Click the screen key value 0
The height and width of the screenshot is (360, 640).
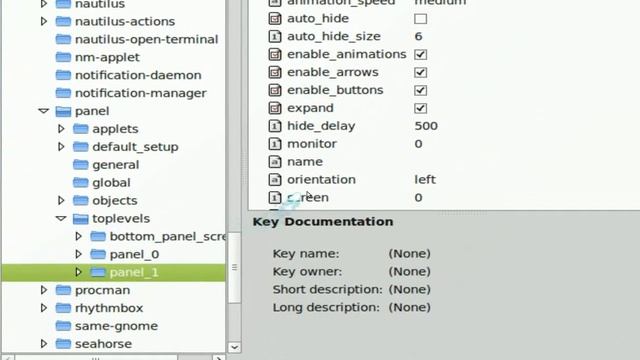click(x=418, y=198)
